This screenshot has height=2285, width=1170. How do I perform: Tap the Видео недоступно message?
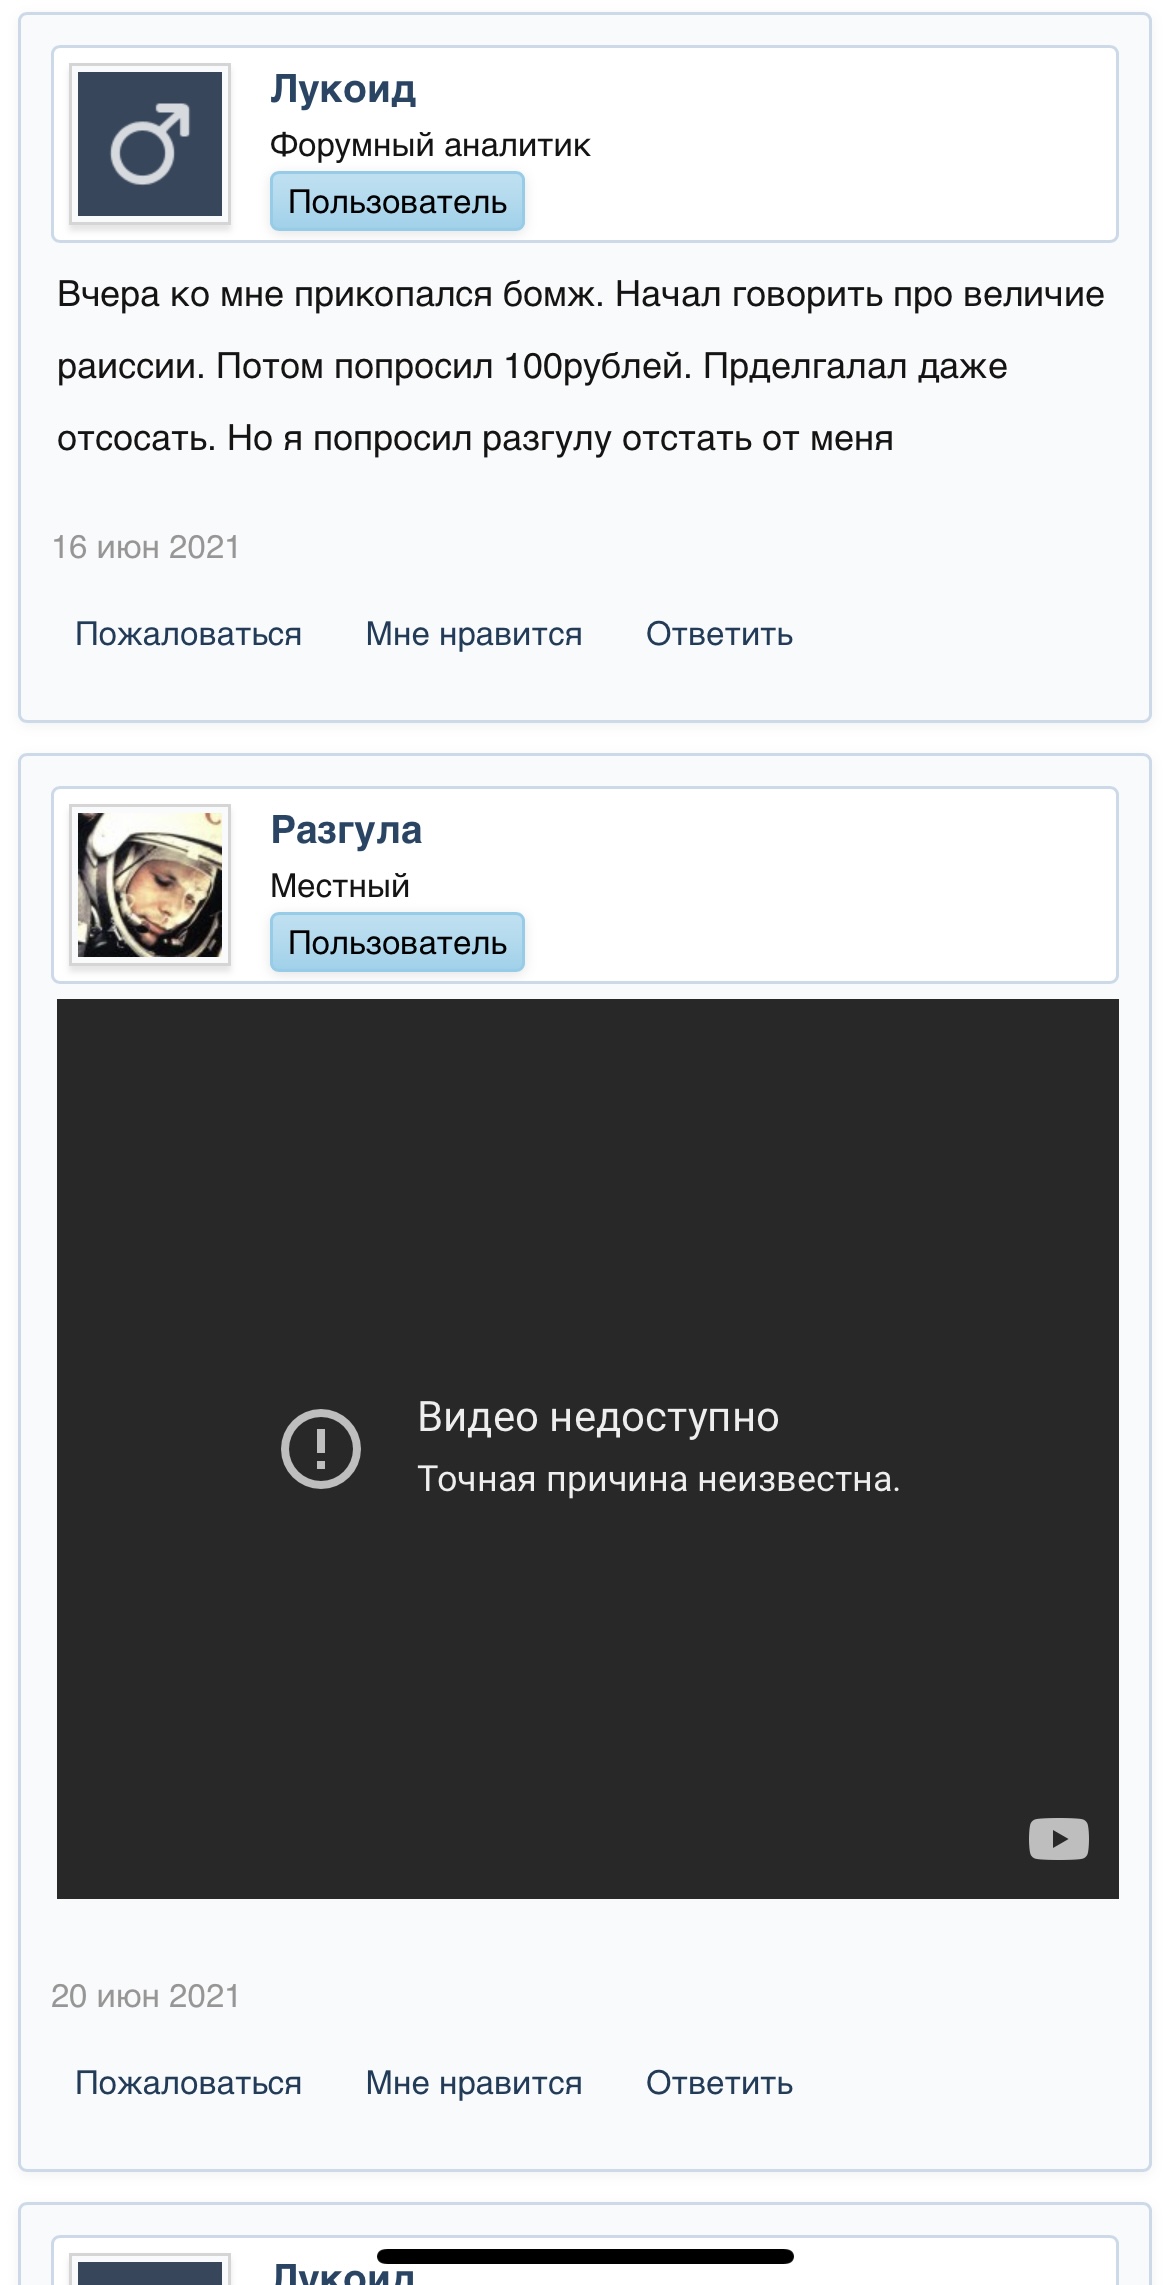pos(598,1417)
